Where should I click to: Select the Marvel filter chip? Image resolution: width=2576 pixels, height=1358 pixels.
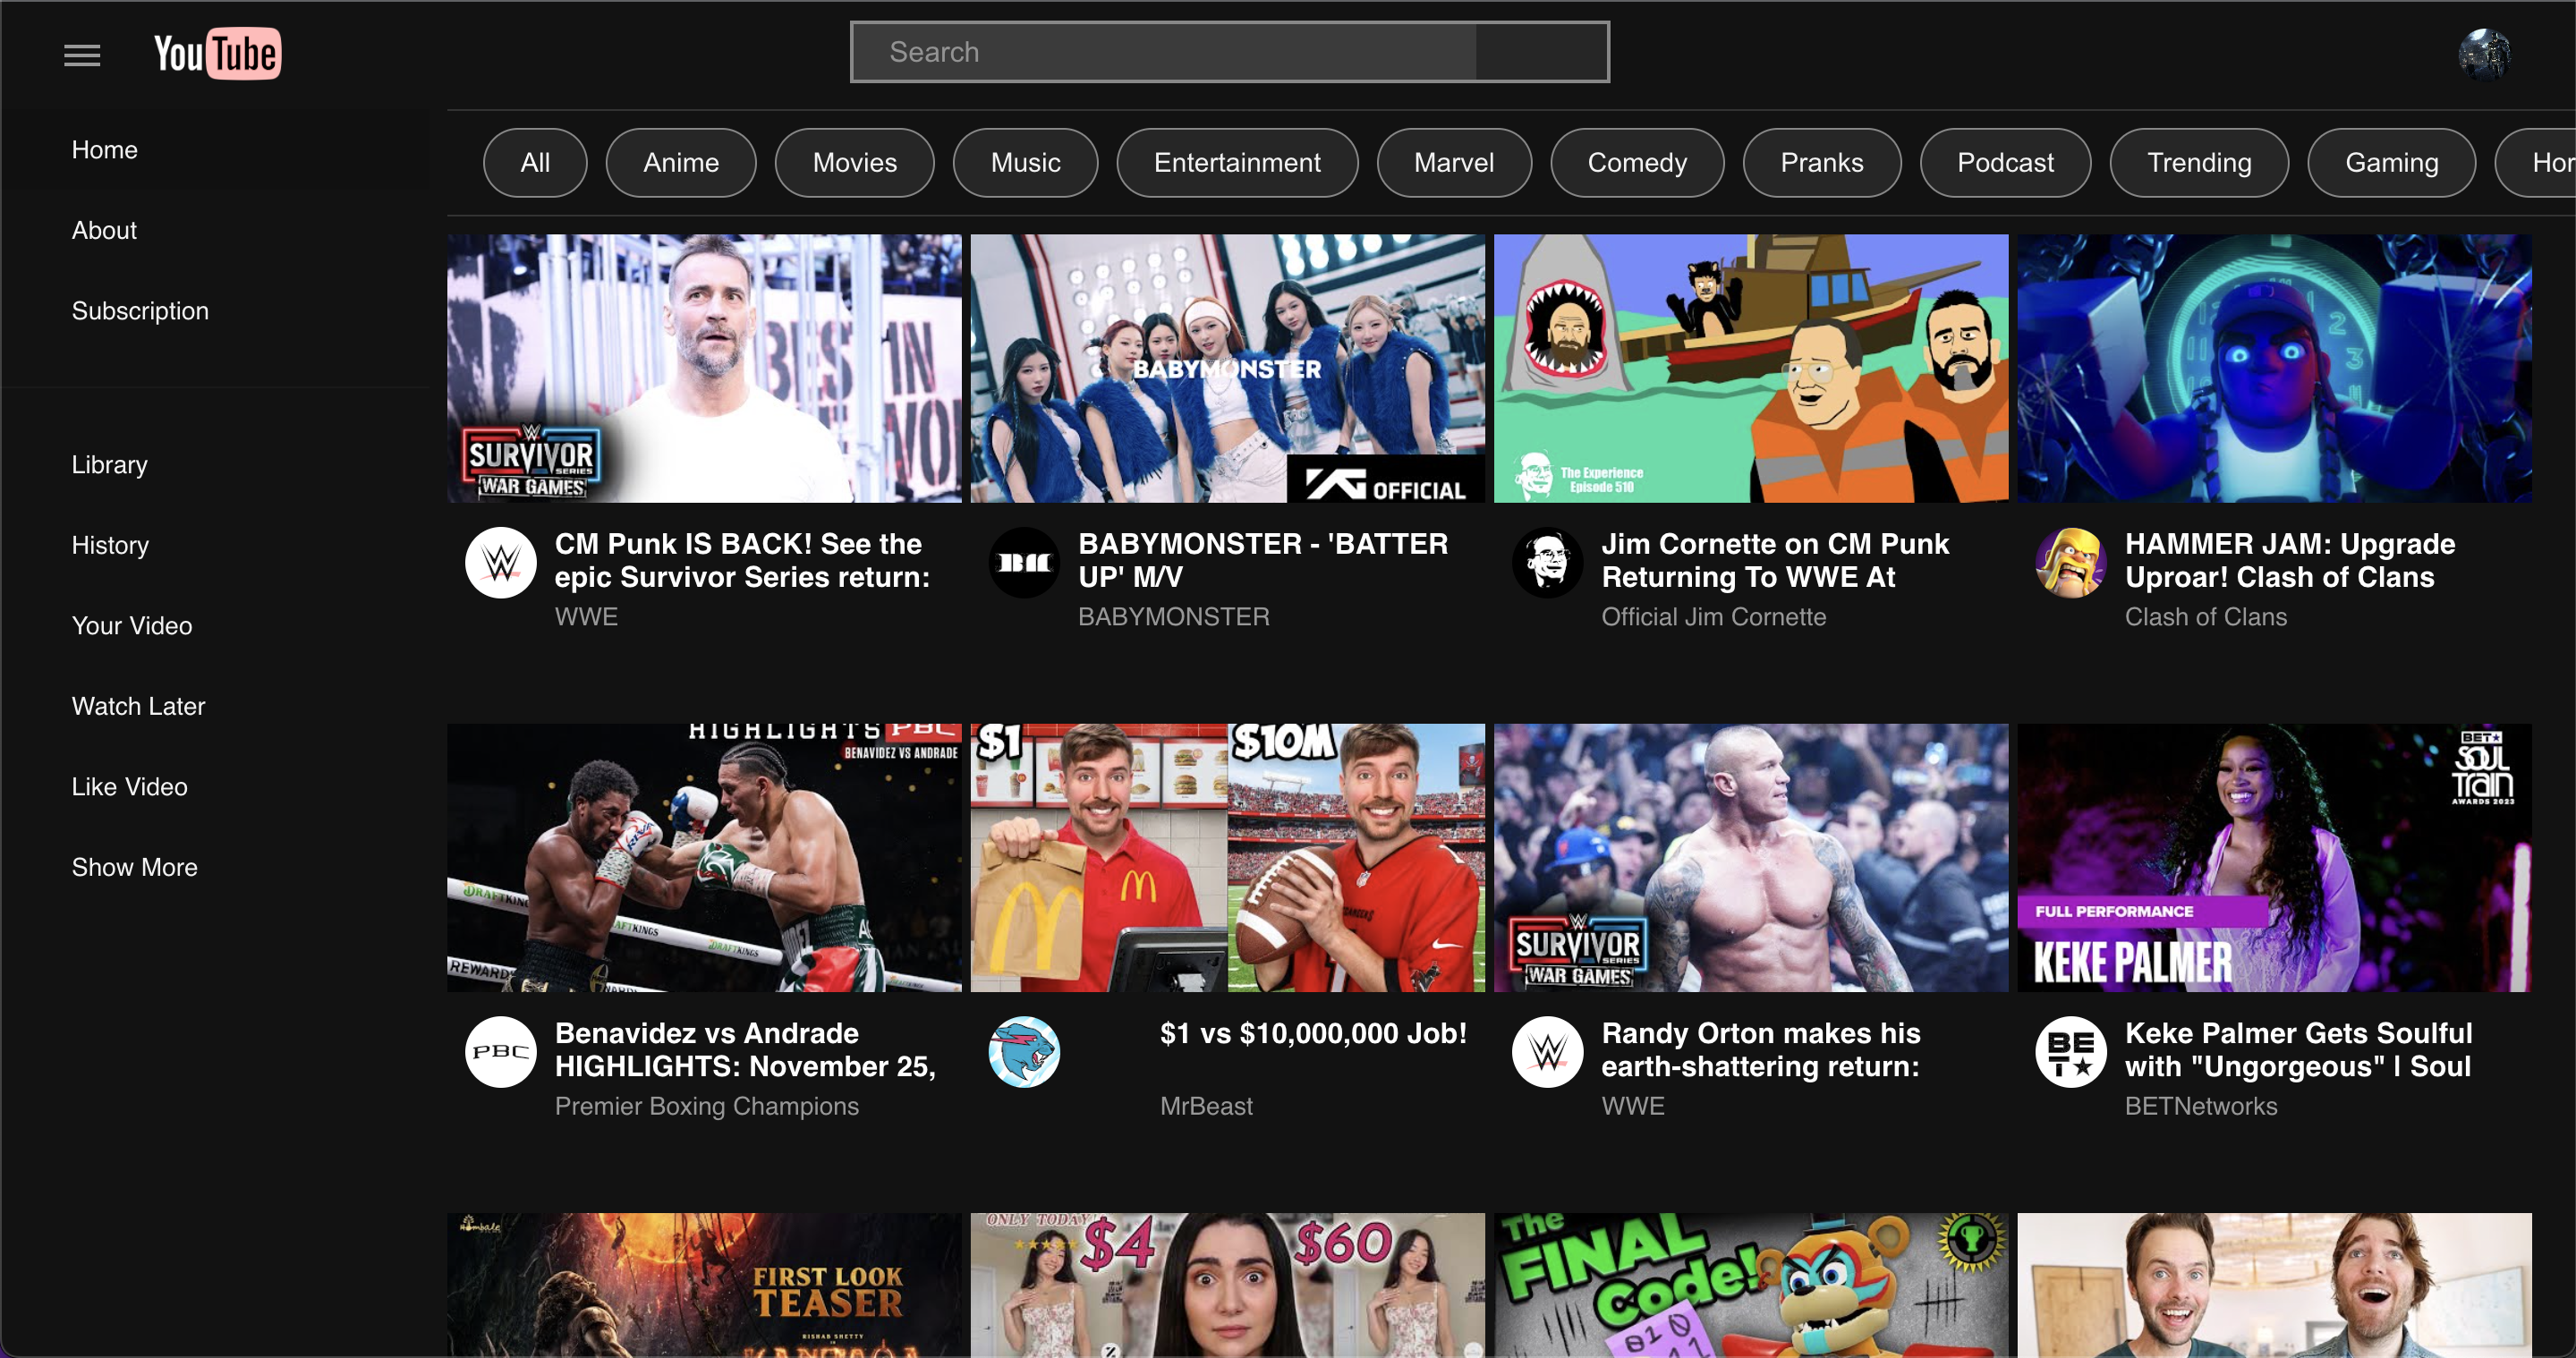click(1454, 163)
